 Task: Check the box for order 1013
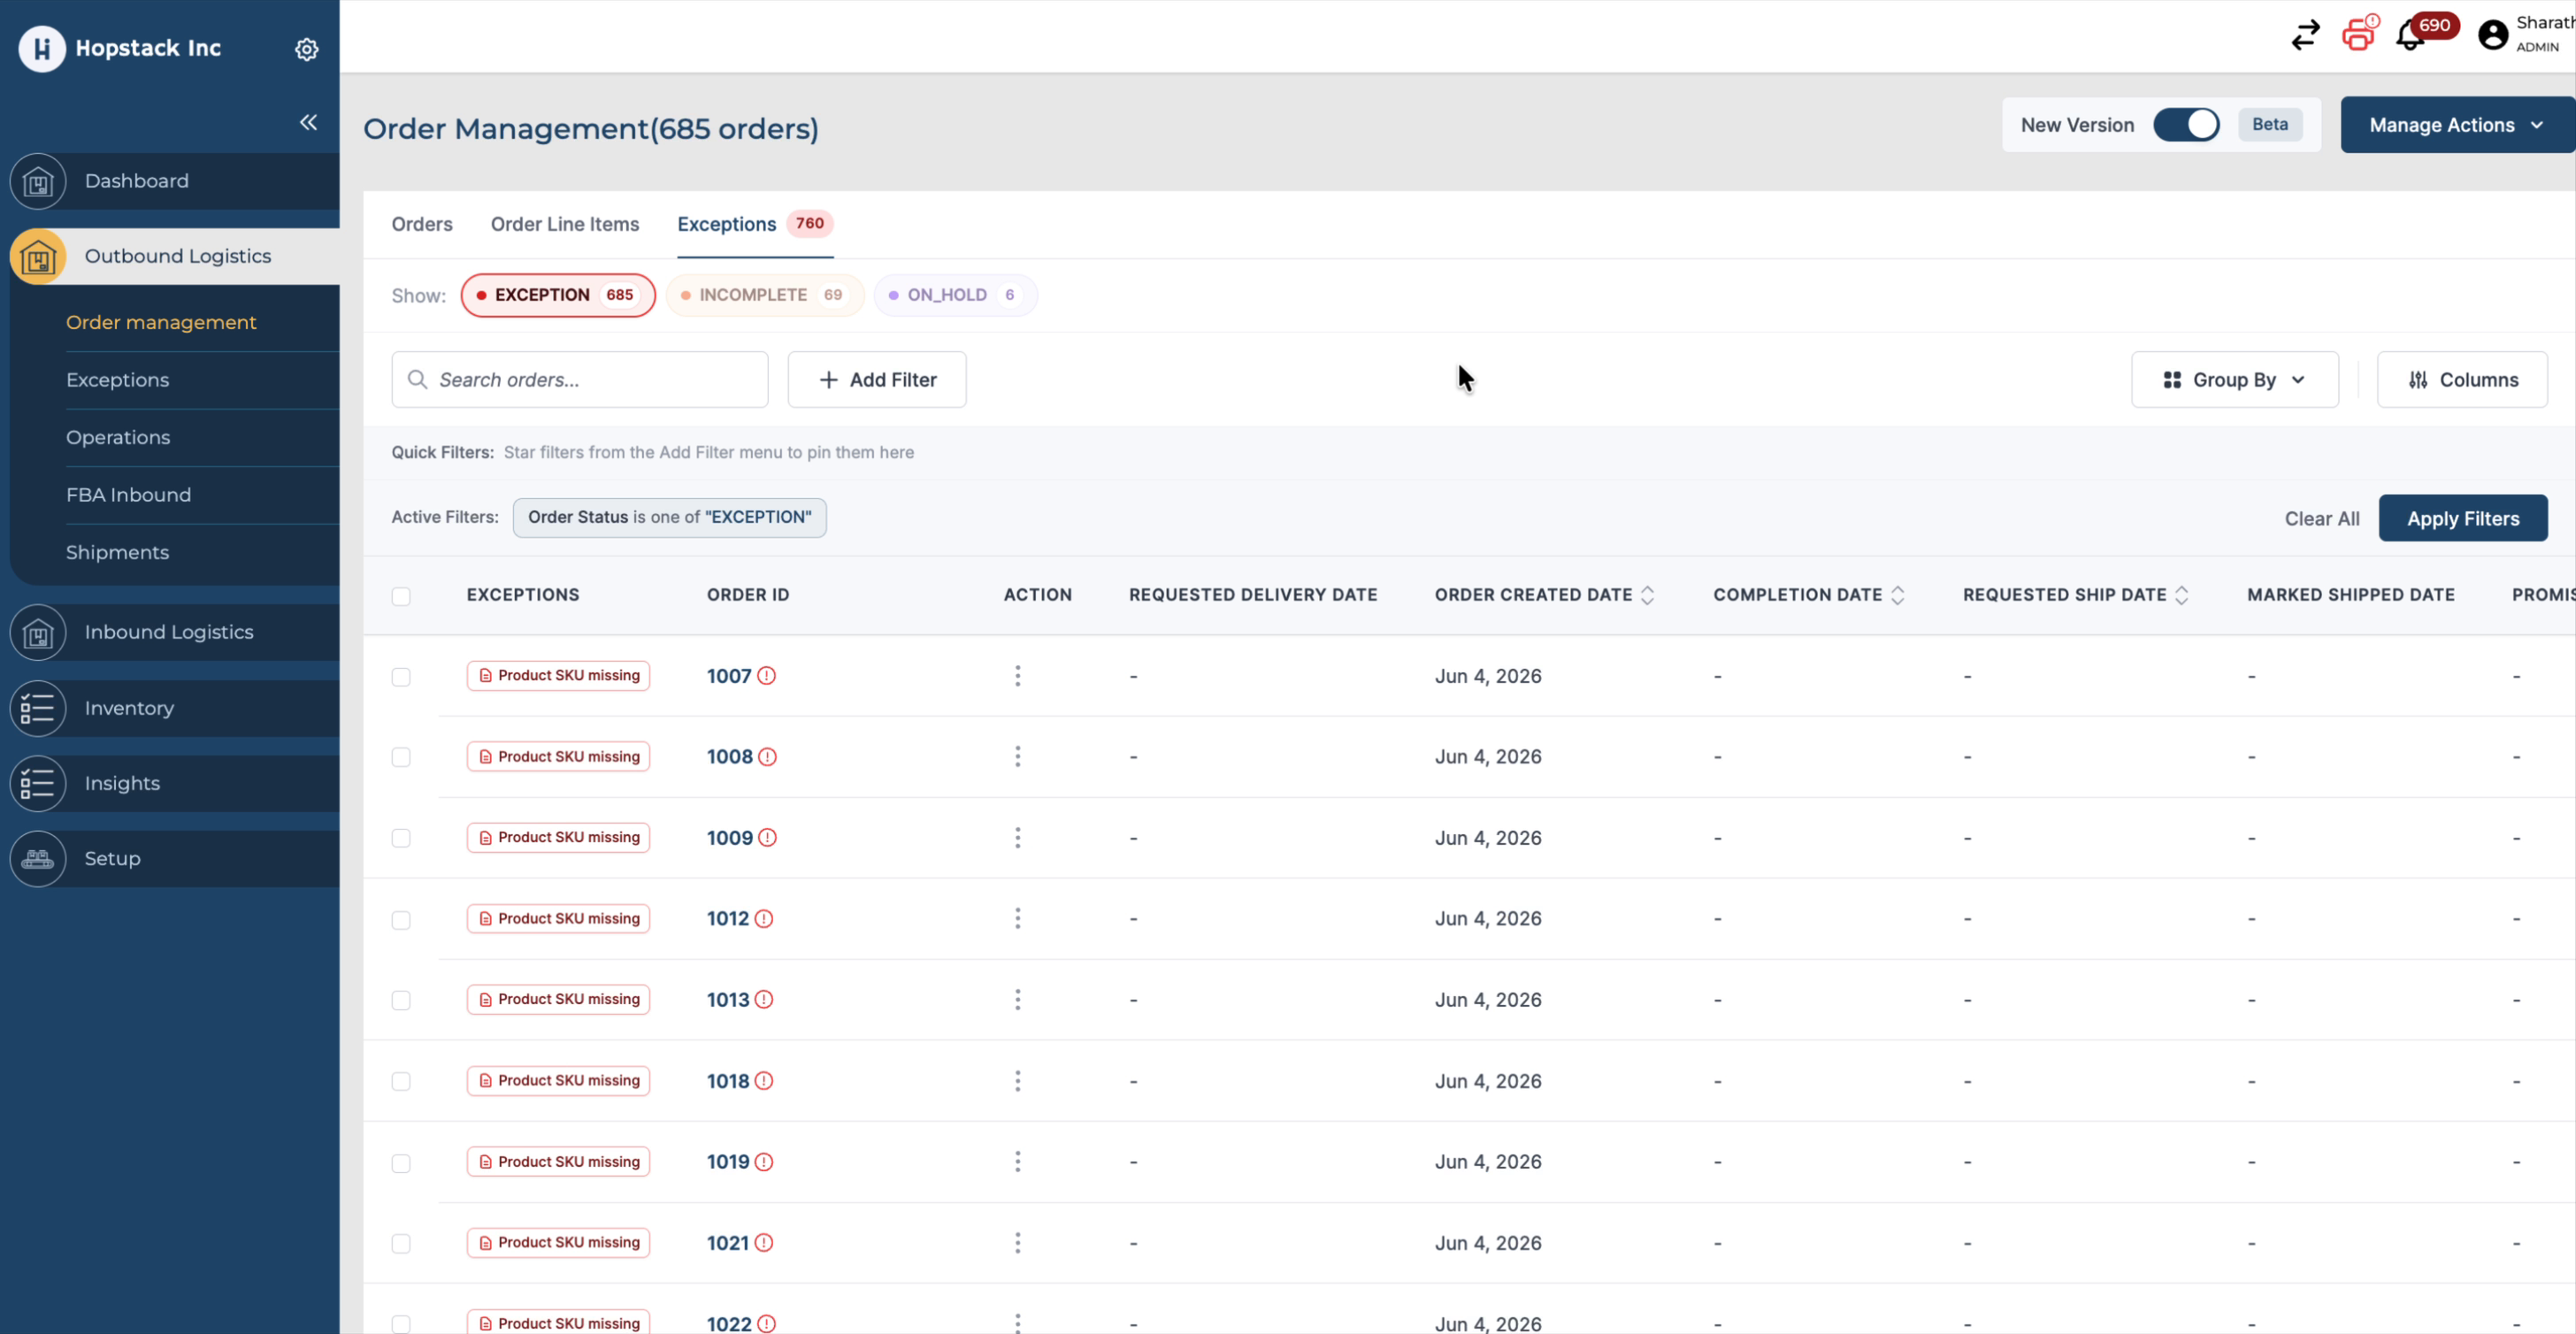401,1000
